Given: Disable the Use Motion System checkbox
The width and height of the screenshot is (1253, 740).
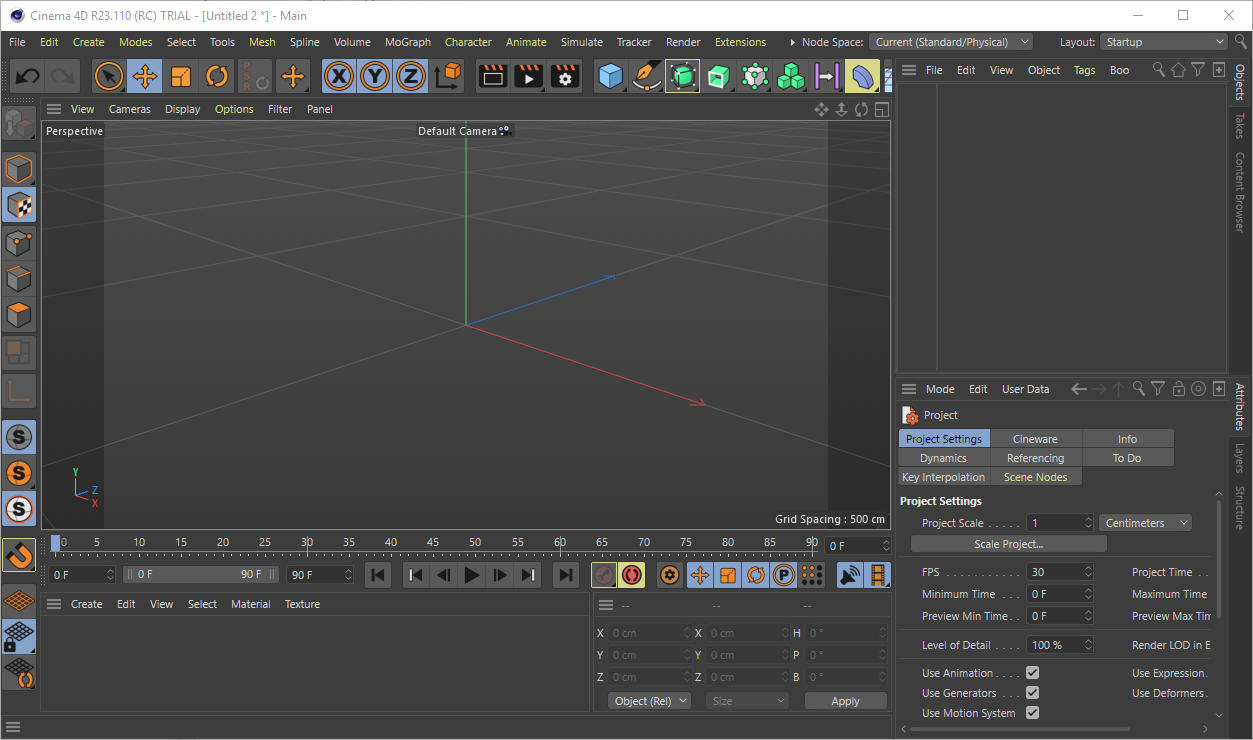Looking at the screenshot, I should click(x=1032, y=713).
